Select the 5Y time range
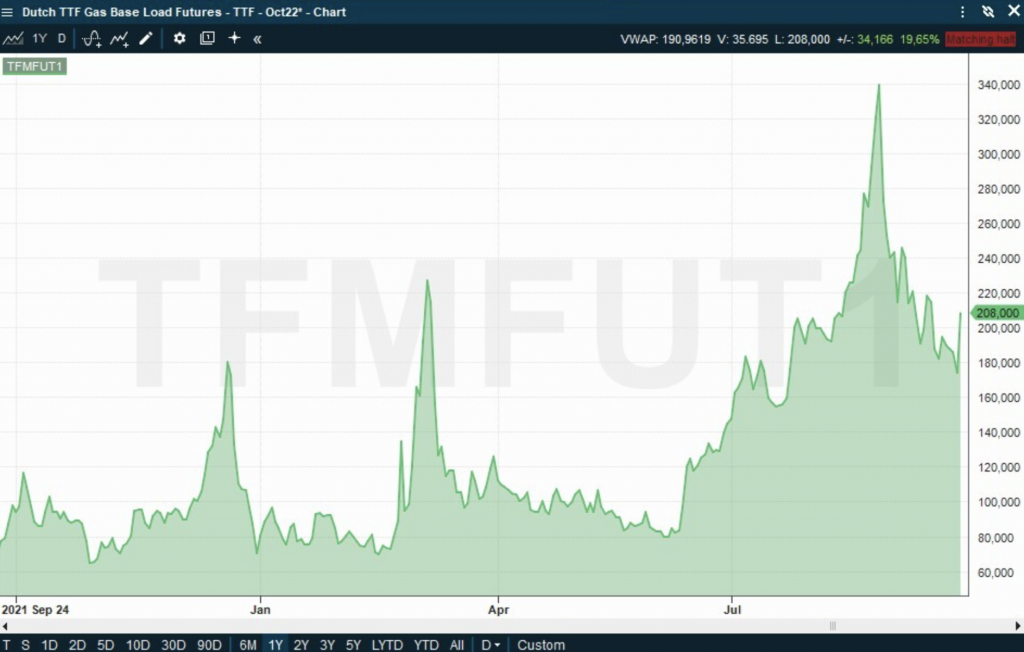Image resolution: width=1024 pixels, height=652 pixels. [353, 645]
